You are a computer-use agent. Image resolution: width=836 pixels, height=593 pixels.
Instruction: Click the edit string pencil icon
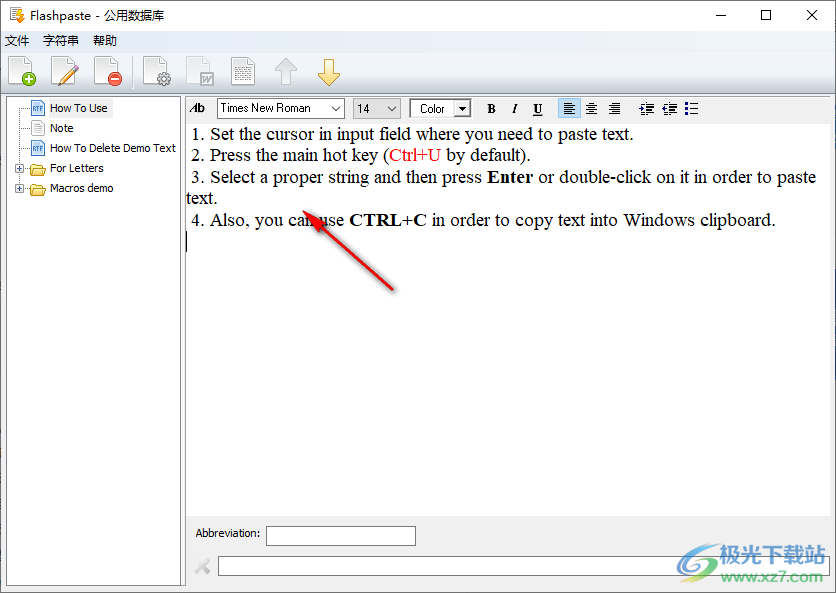pyautogui.click(x=65, y=71)
